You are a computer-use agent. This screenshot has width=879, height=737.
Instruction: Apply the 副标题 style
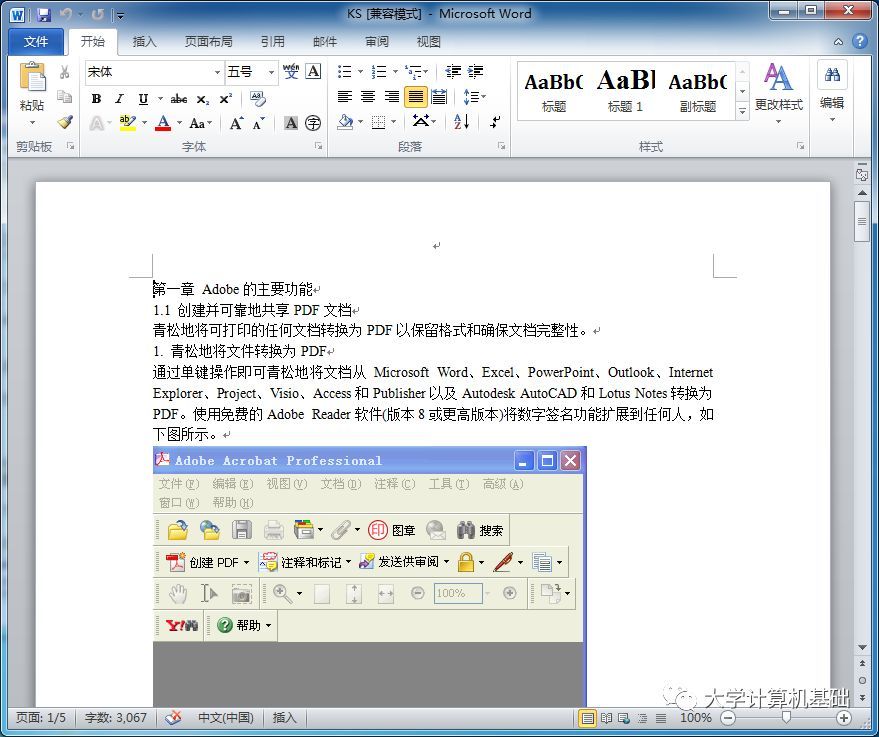(697, 92)
